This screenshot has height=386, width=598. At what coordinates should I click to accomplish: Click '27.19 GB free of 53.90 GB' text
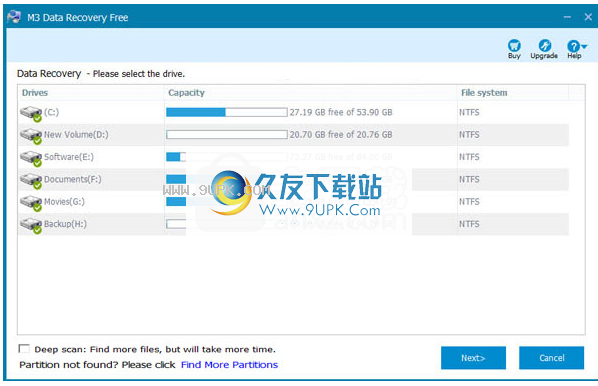[341, 112]
